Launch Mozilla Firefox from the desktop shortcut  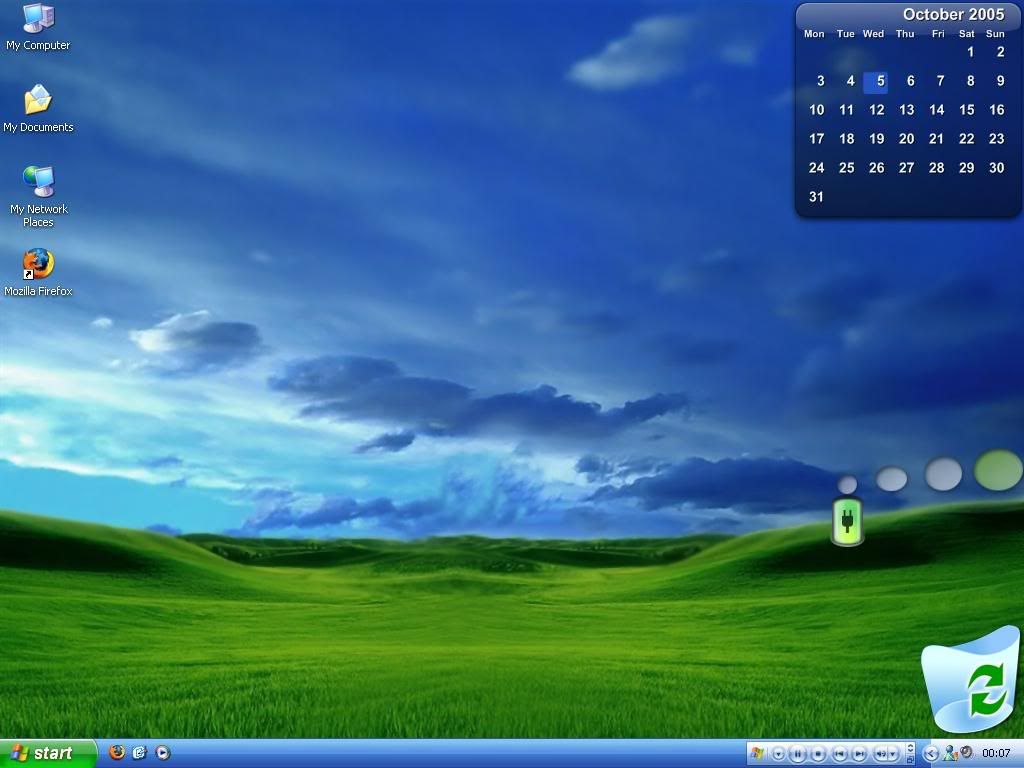pyautogui.click(x=38, y=265)
